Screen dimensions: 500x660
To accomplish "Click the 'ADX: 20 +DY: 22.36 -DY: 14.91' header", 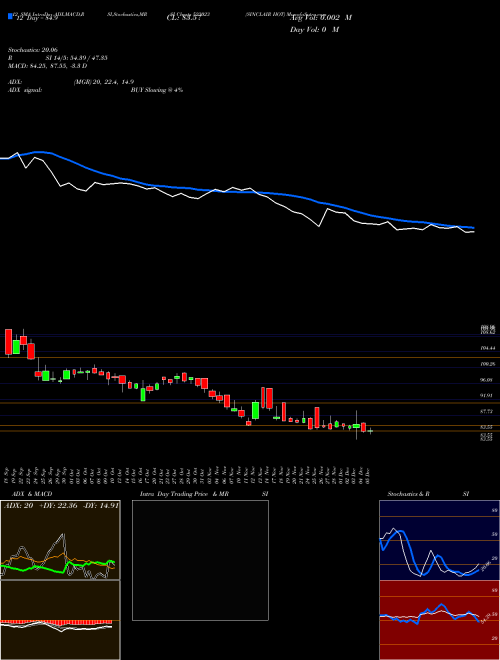I will pyautogui.click(x=61, y=506).
